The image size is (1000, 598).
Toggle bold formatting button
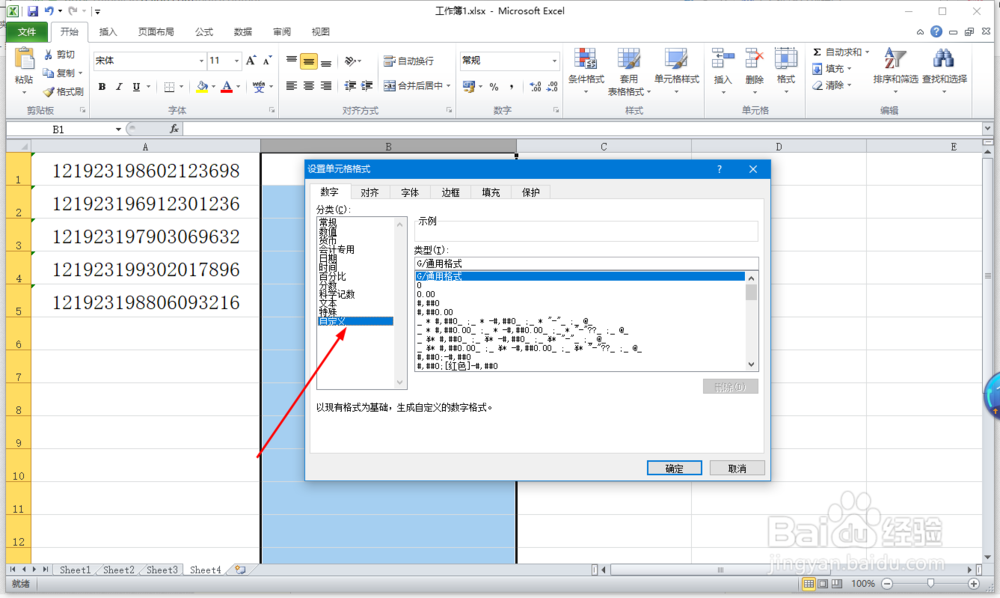[x=102, y=87]
